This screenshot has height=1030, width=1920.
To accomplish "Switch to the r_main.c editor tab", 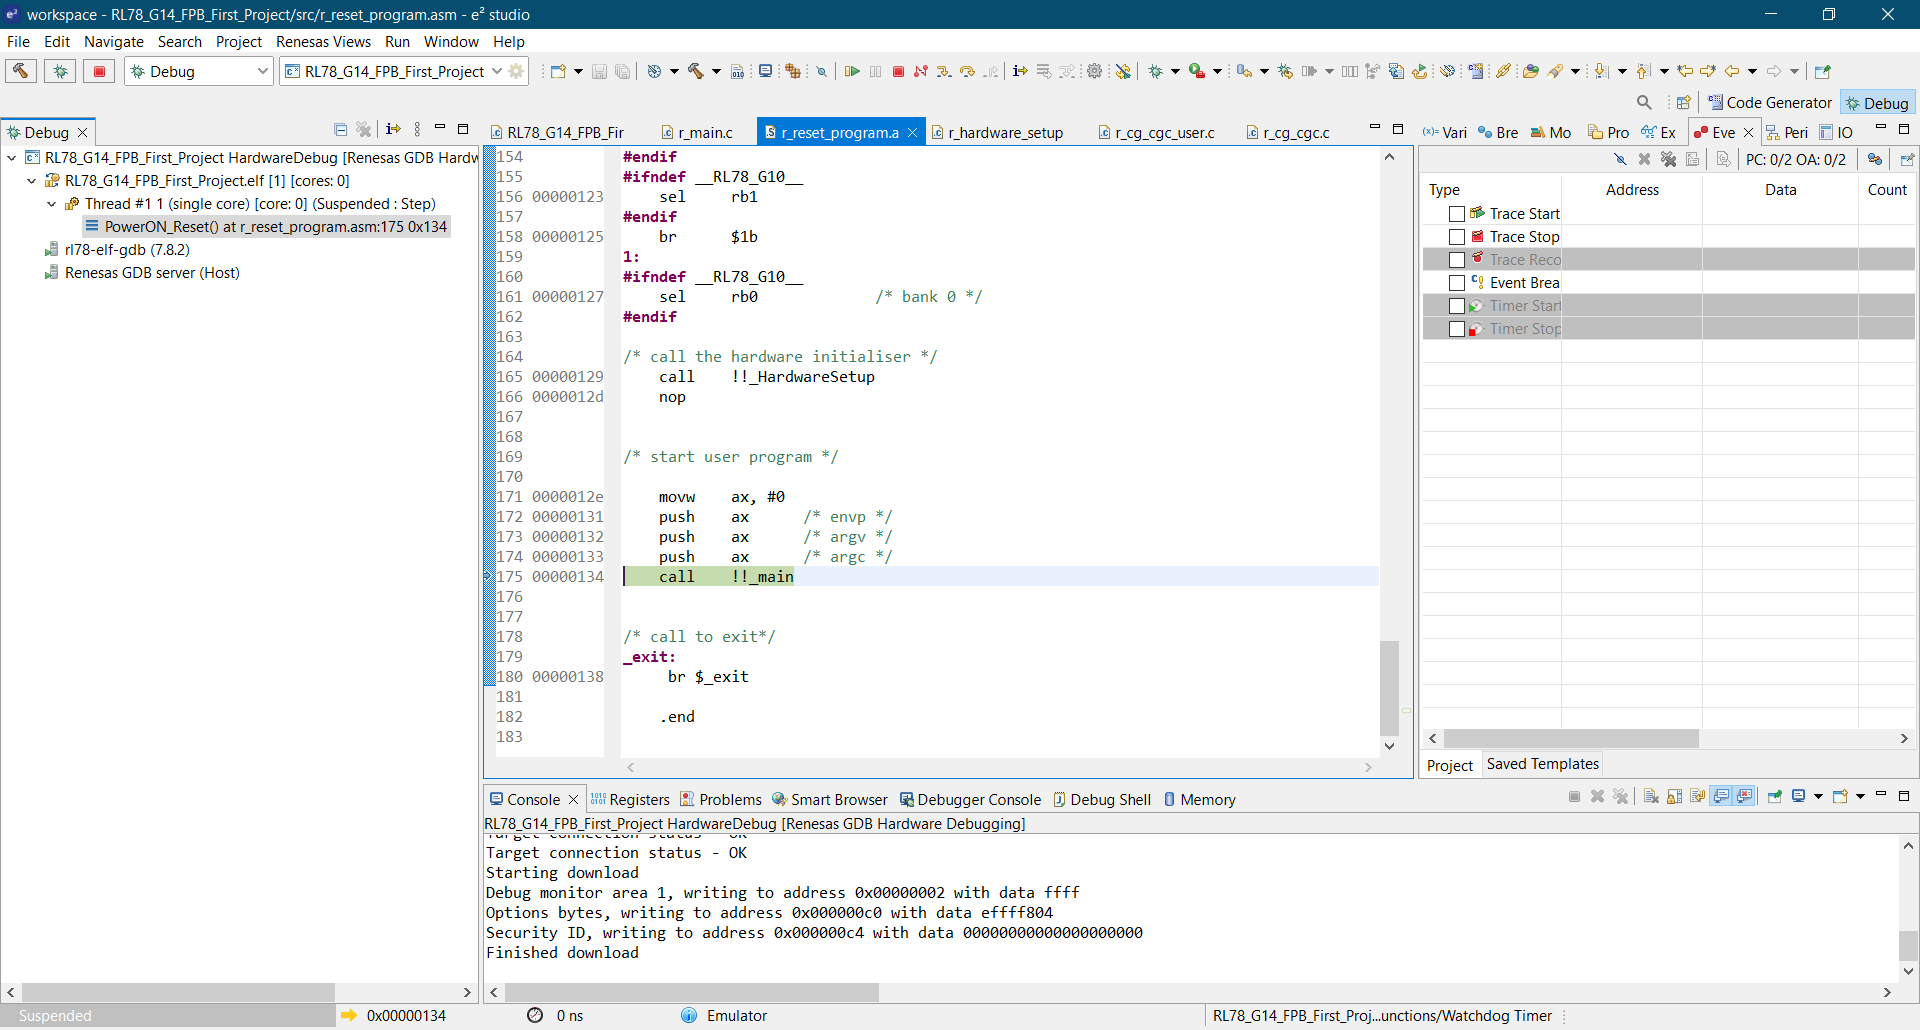I will [x=704, y=131].
